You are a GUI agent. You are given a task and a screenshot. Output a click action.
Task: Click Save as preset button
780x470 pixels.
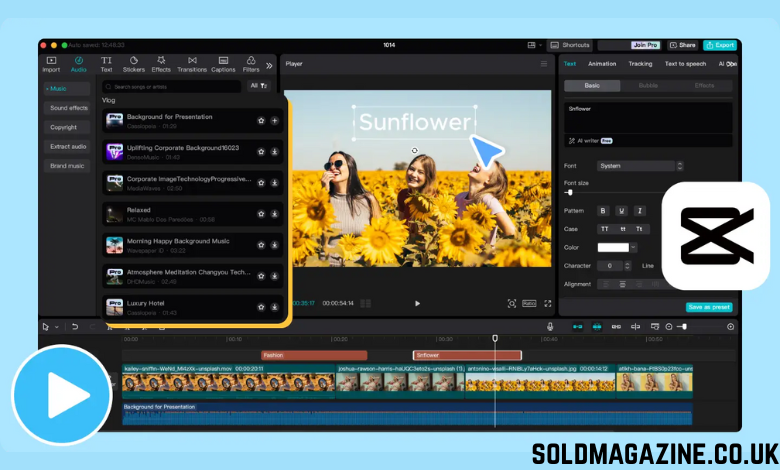tap(709, 307)
